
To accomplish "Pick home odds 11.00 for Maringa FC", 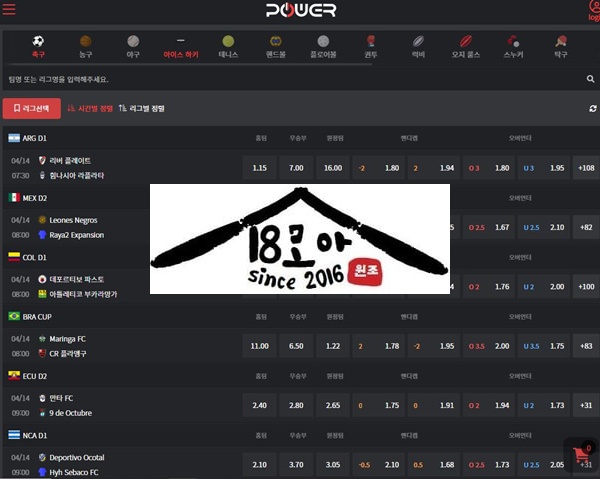I will [259, 346].
